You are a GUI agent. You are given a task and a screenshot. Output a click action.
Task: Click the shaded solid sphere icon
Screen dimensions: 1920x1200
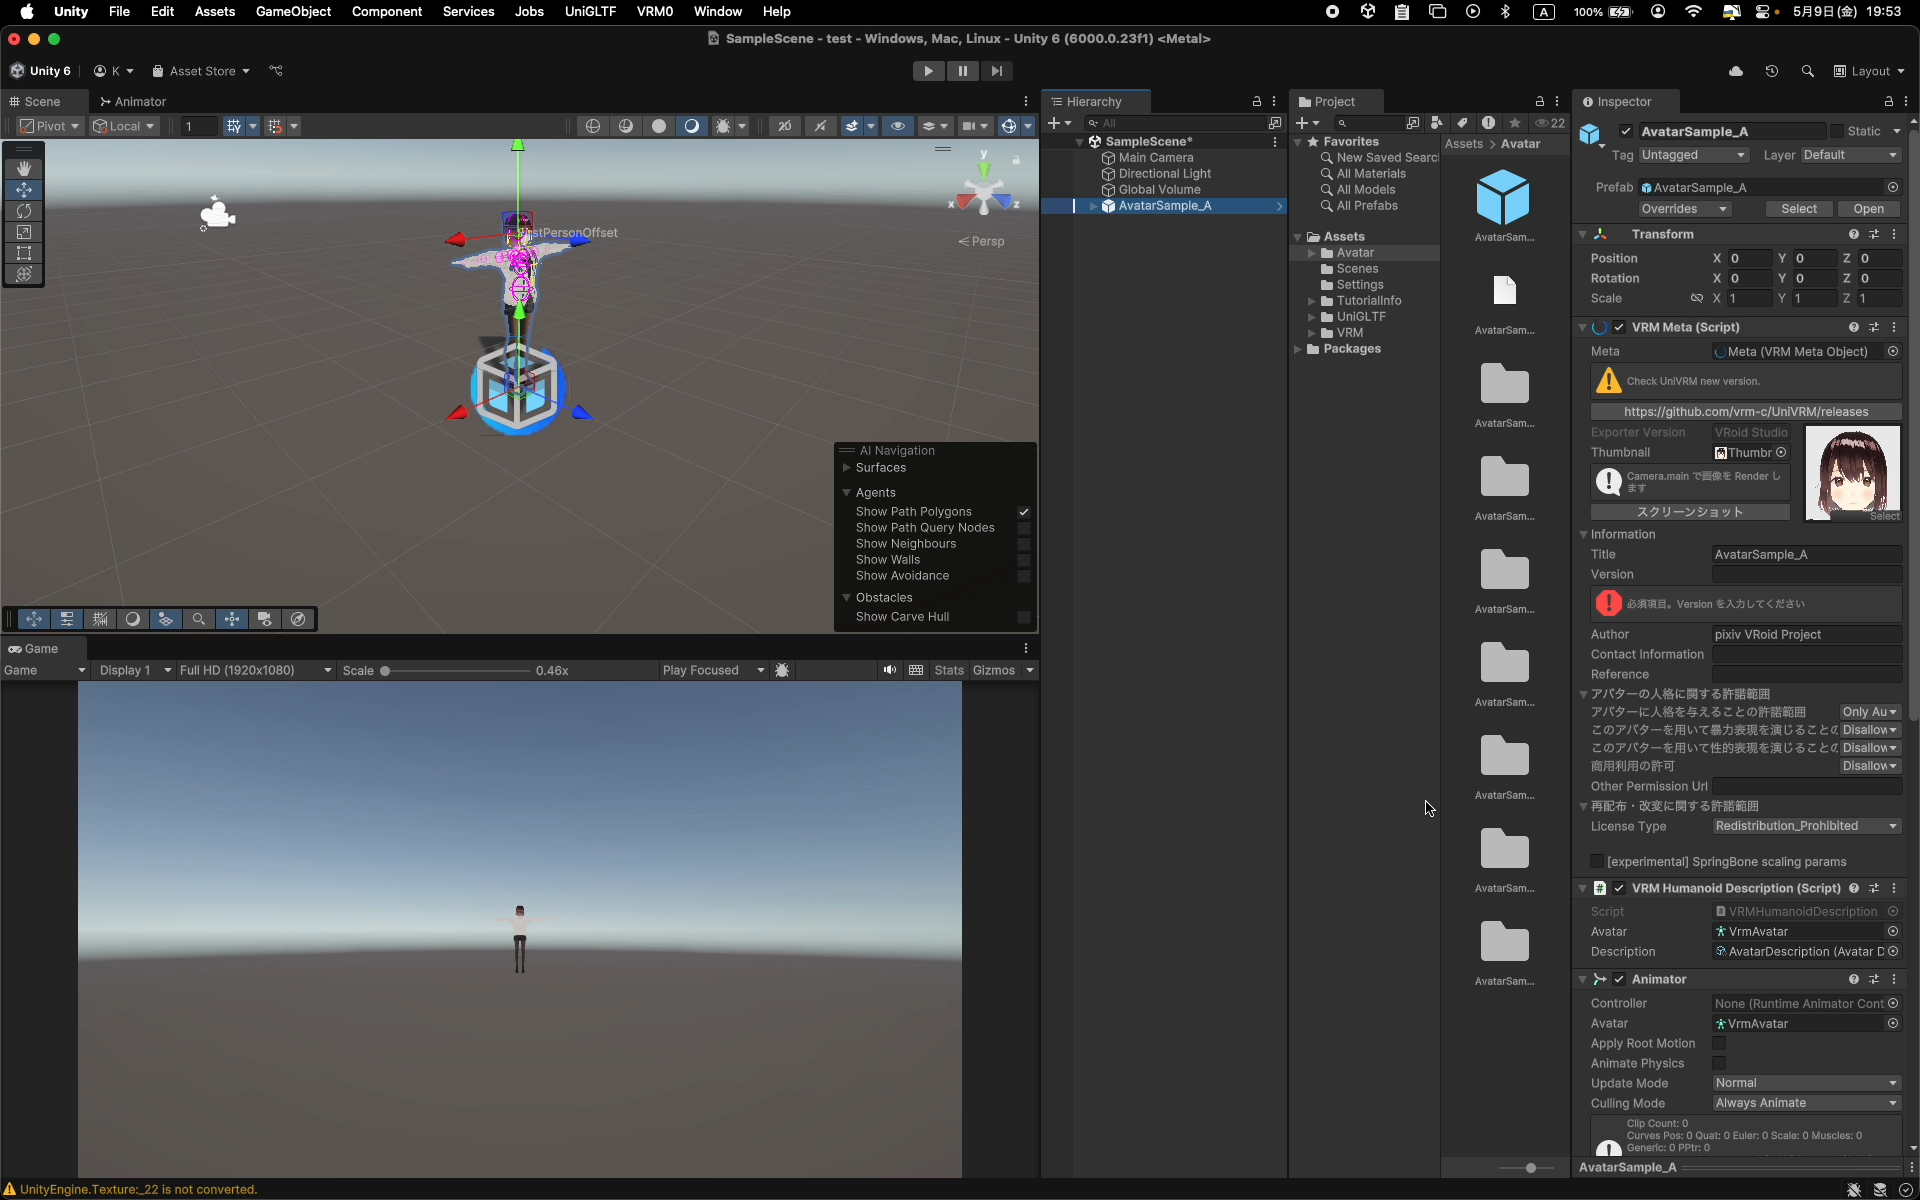[x=659, y=126]
